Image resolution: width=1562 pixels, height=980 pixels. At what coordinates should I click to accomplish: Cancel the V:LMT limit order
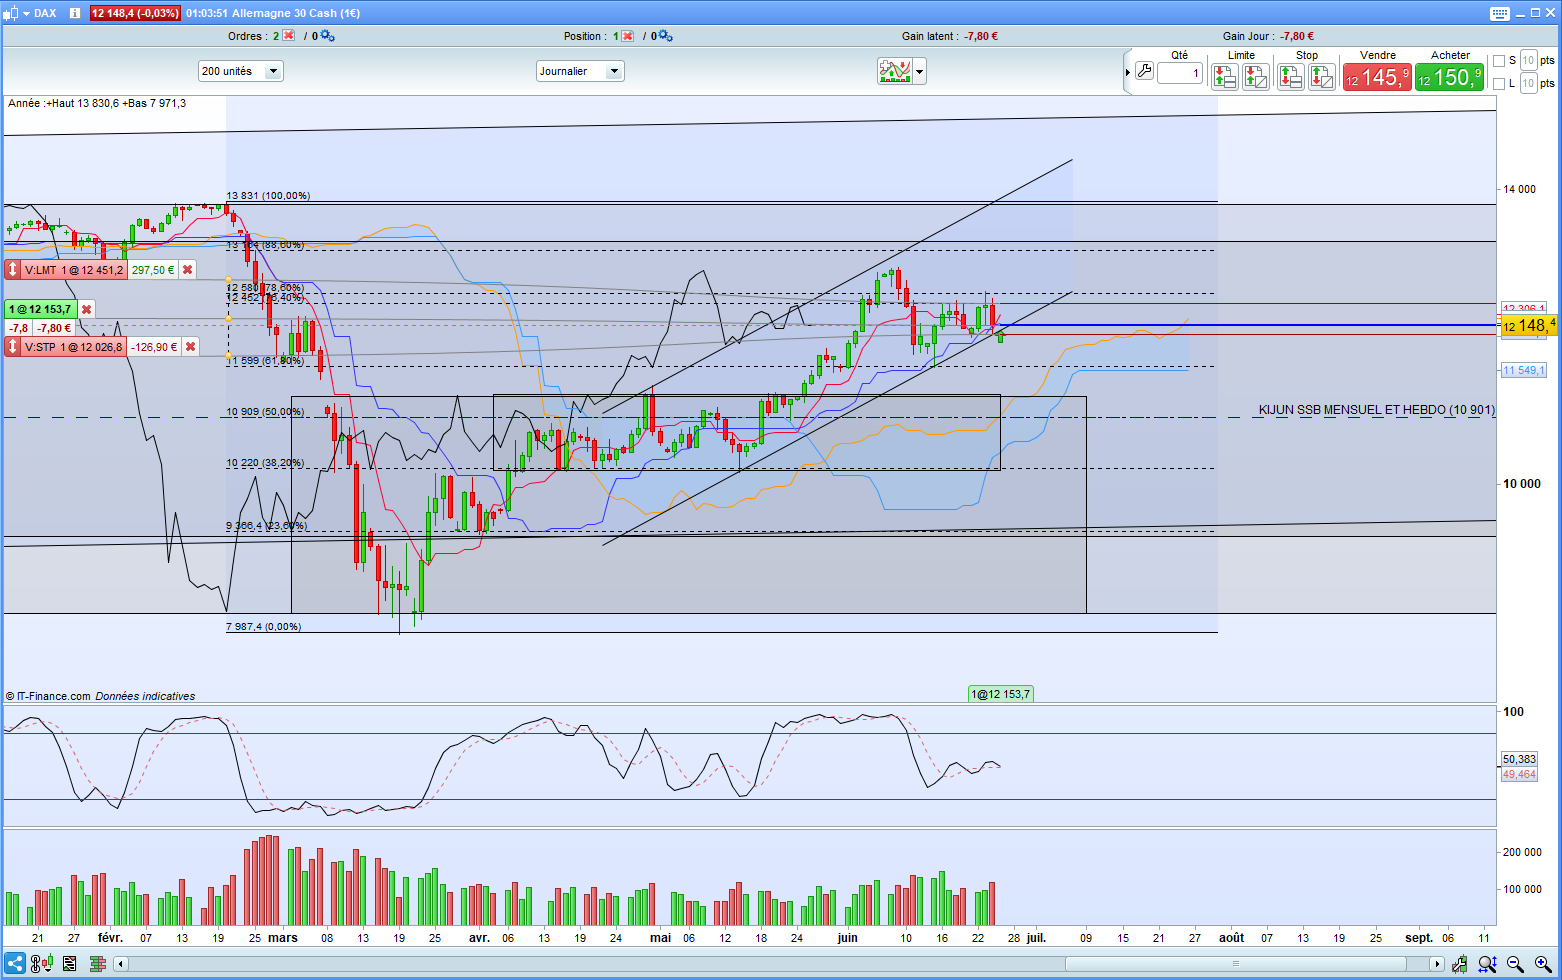pyautogui.click(x=187, y=270)
